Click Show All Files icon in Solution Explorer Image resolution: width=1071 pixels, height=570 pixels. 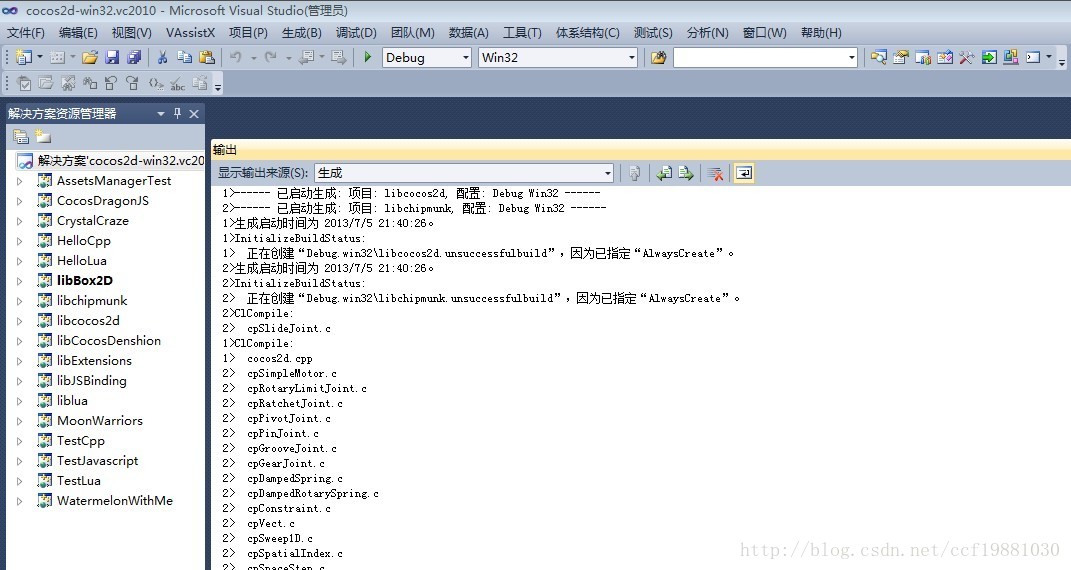point(43,137)
